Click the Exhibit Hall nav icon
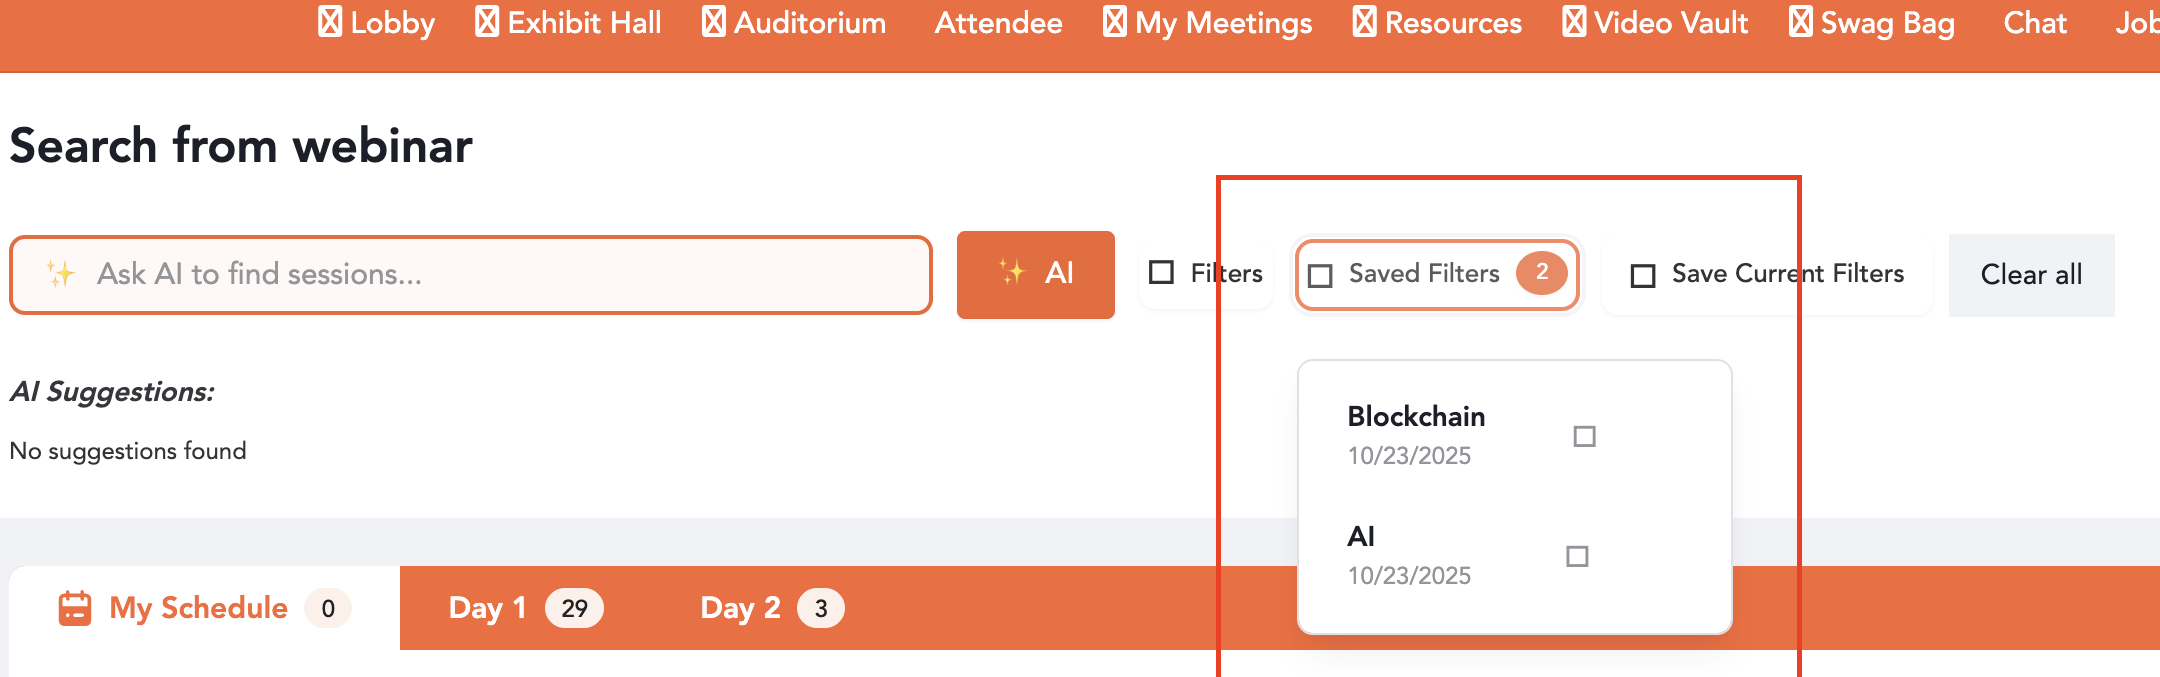This screenshot has height=677, width=2160. [487, 21]
